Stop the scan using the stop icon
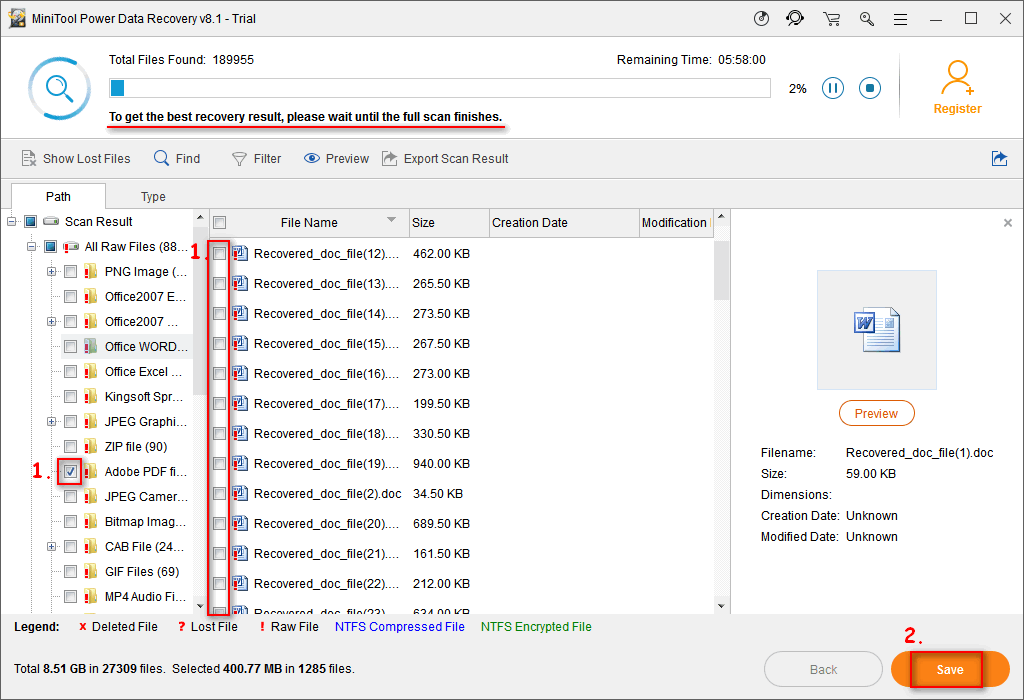The height and width of the screenshot is (700, 1024). tap(869, 88)
